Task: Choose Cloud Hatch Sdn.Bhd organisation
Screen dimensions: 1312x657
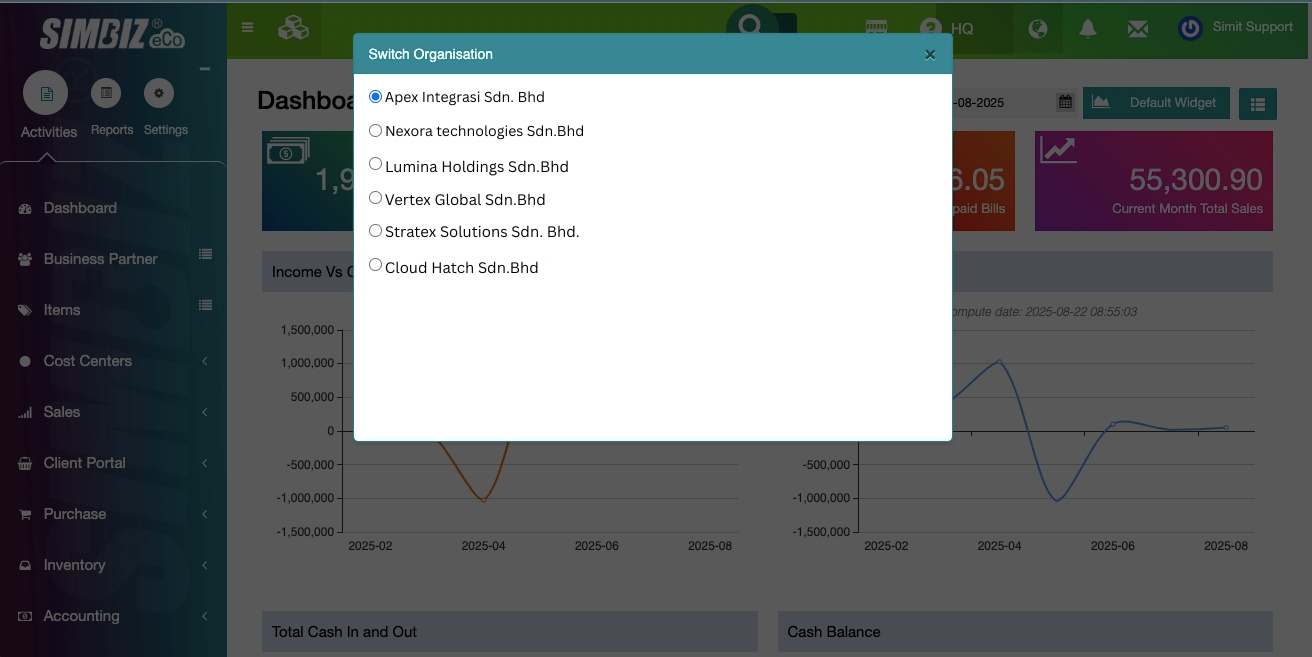Action: 376,265
